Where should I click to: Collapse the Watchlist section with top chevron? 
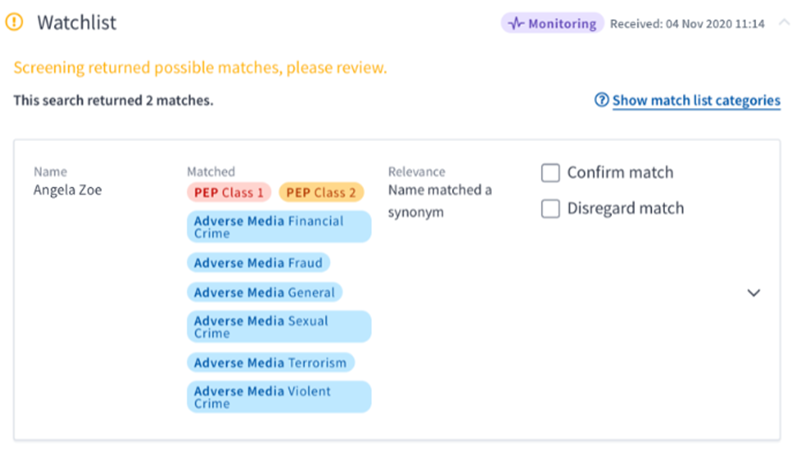click(784, 23)
